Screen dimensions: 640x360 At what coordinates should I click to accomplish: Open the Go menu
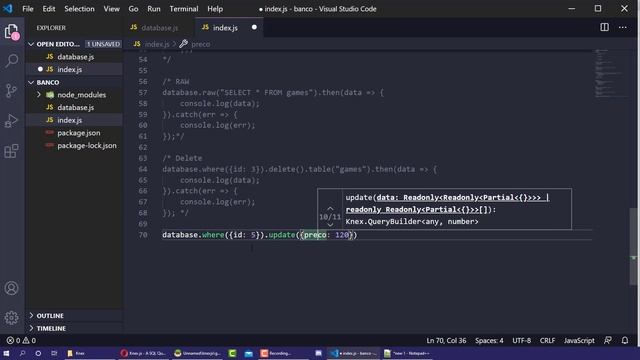[133, 9]
